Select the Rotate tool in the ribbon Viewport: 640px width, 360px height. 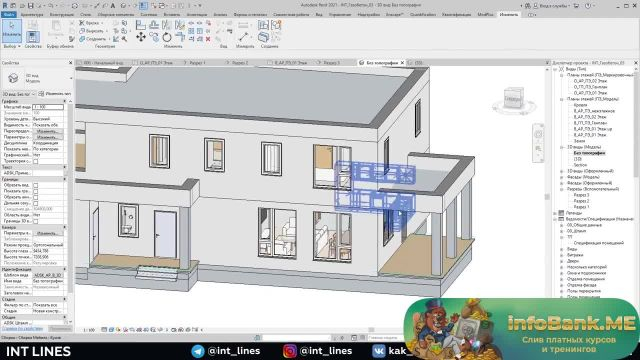coord(167,38)
